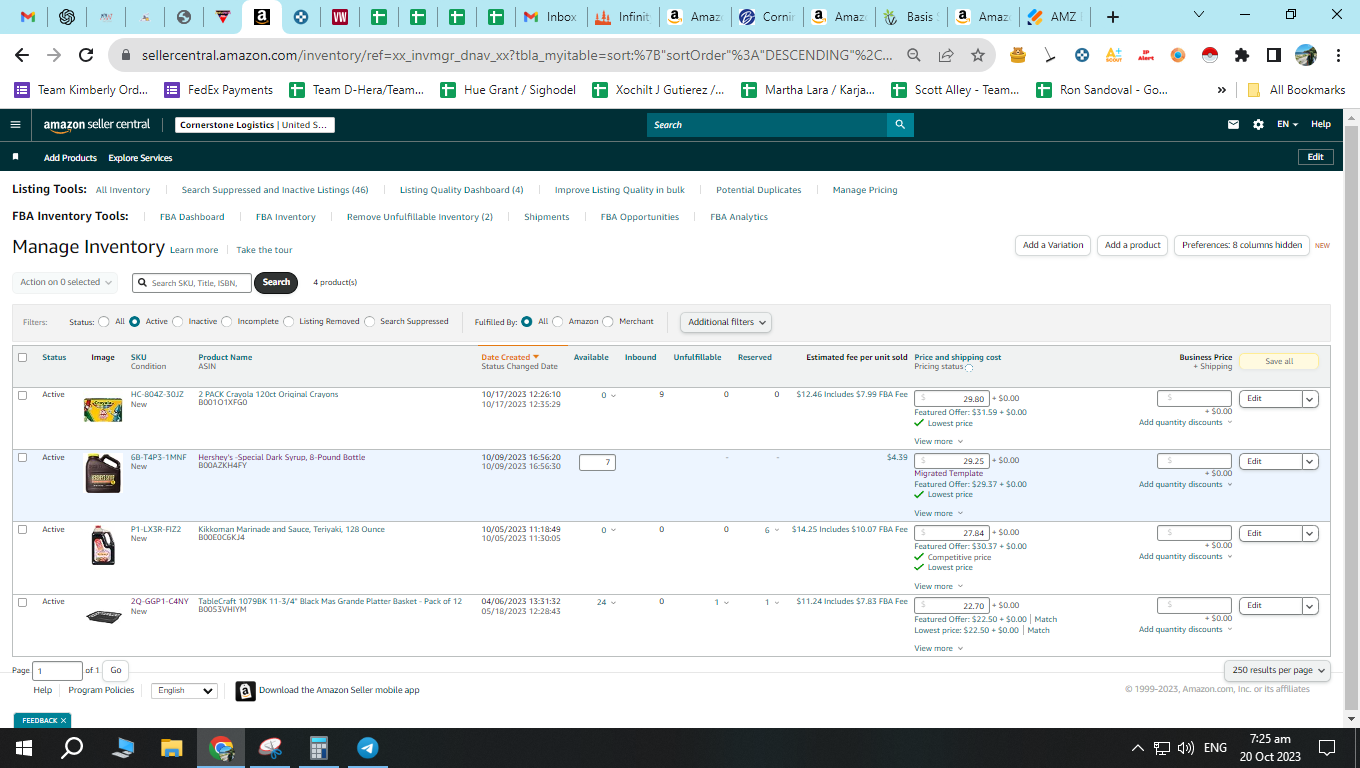Click the Add a product button
Viewport: 1360px width, 768px height.
coord(1133,245)
